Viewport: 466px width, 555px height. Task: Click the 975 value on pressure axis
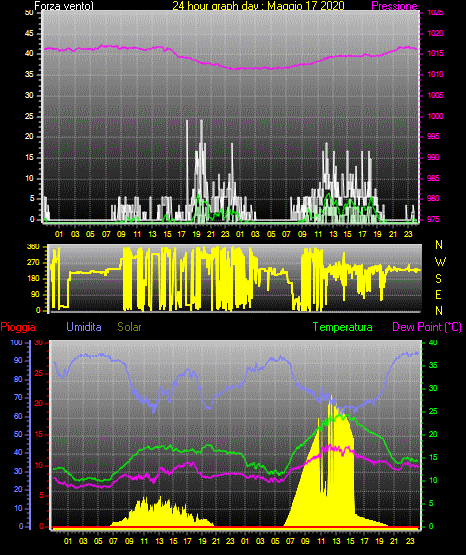click(433, 219)
